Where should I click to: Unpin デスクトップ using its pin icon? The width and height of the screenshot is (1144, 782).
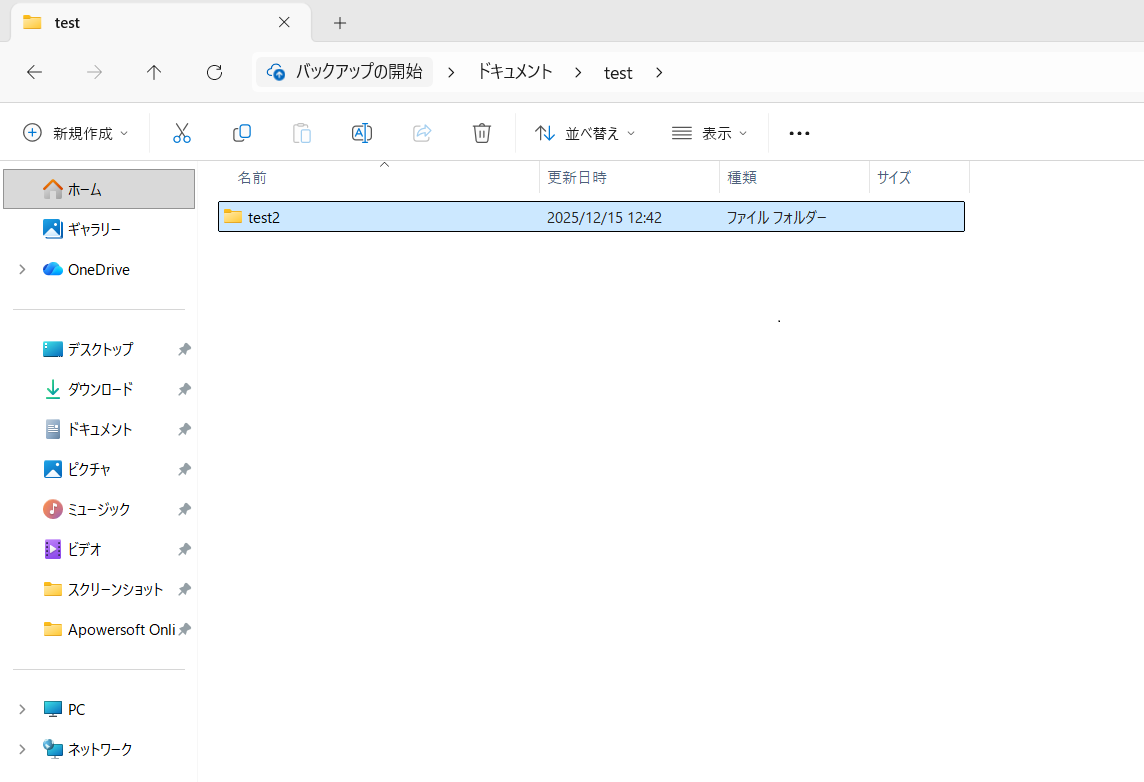pyautogui.click(x=184, y=349)
